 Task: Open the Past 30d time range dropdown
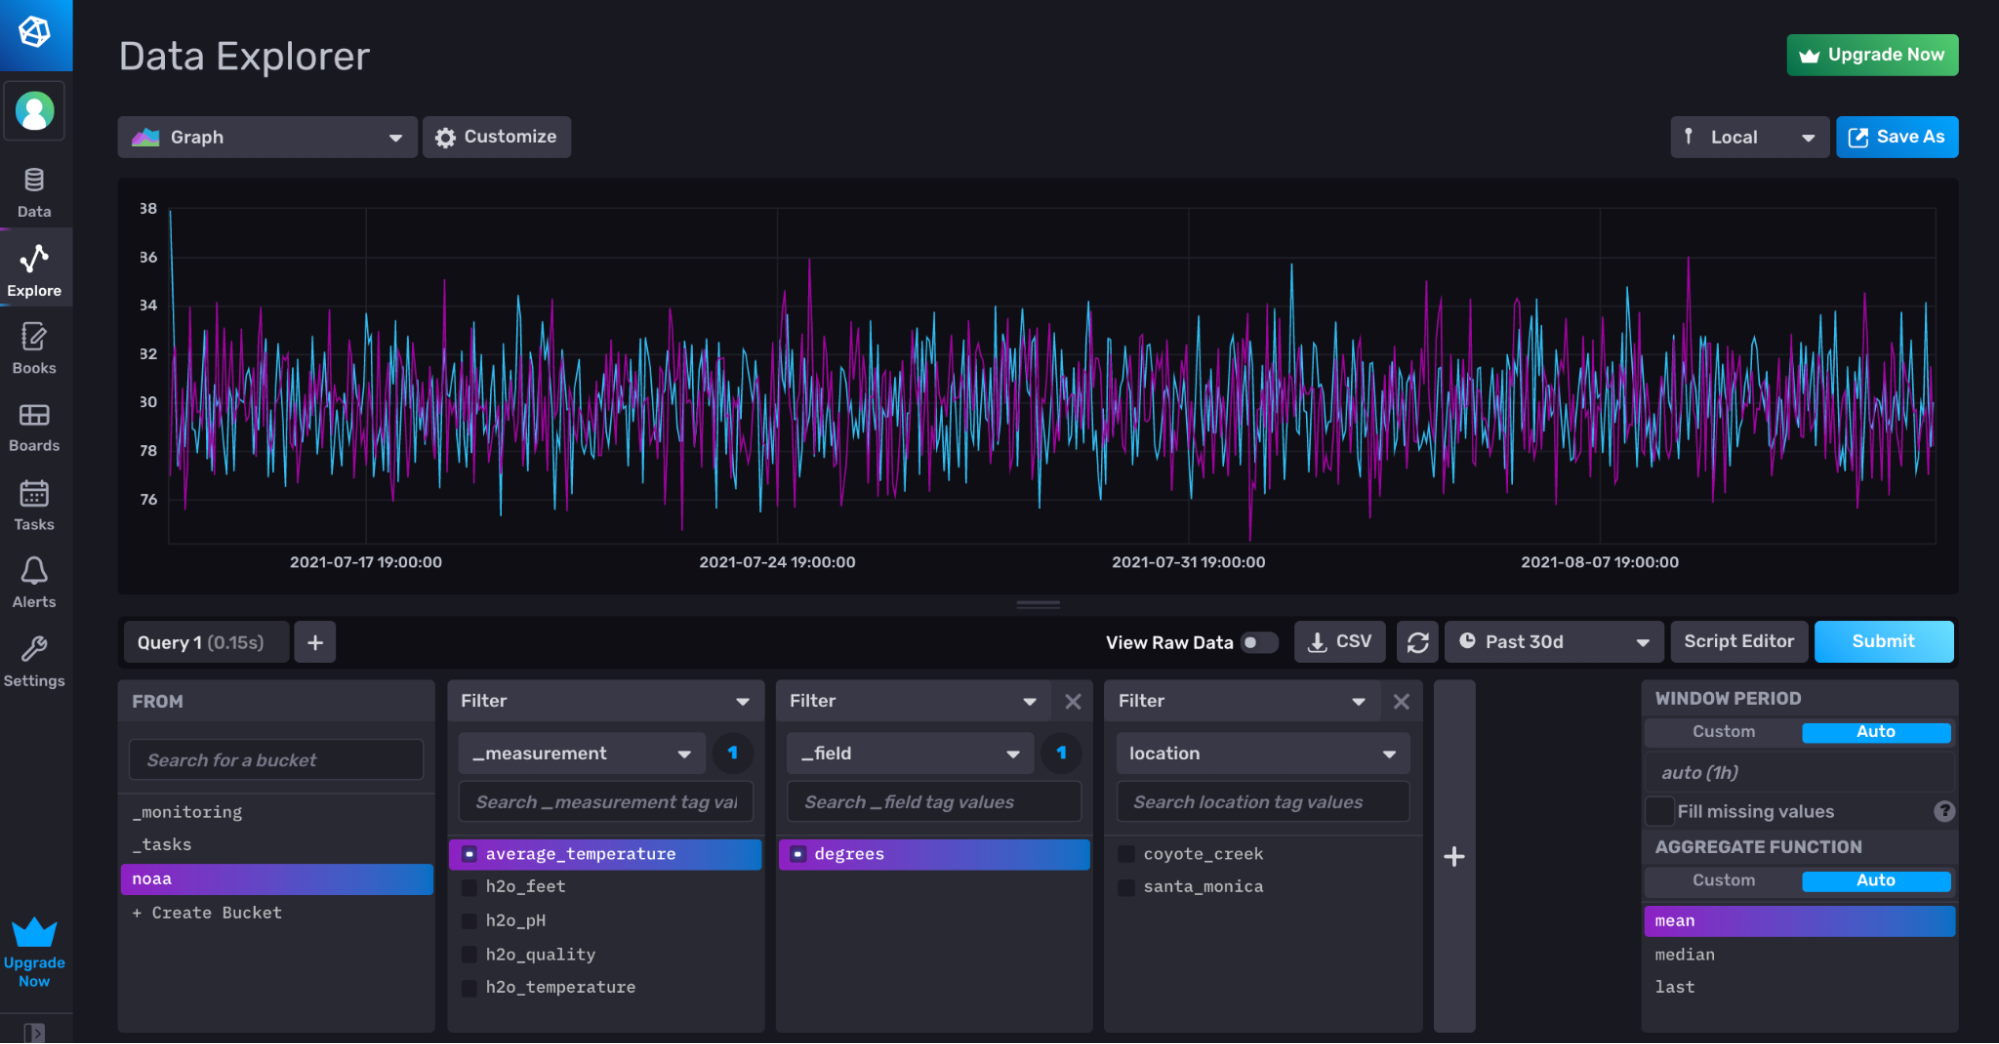click(1554, 642)
